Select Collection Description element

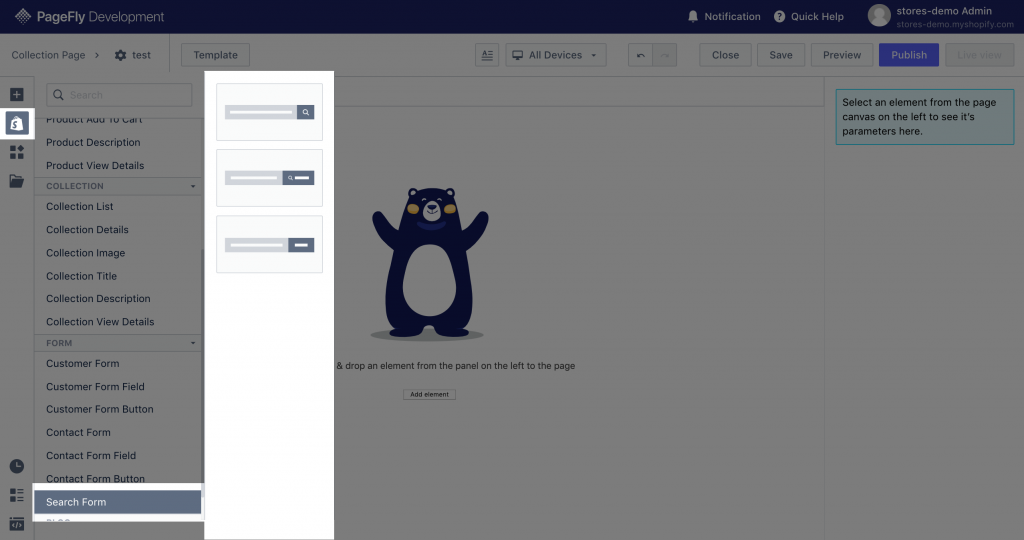click(98, 298)
